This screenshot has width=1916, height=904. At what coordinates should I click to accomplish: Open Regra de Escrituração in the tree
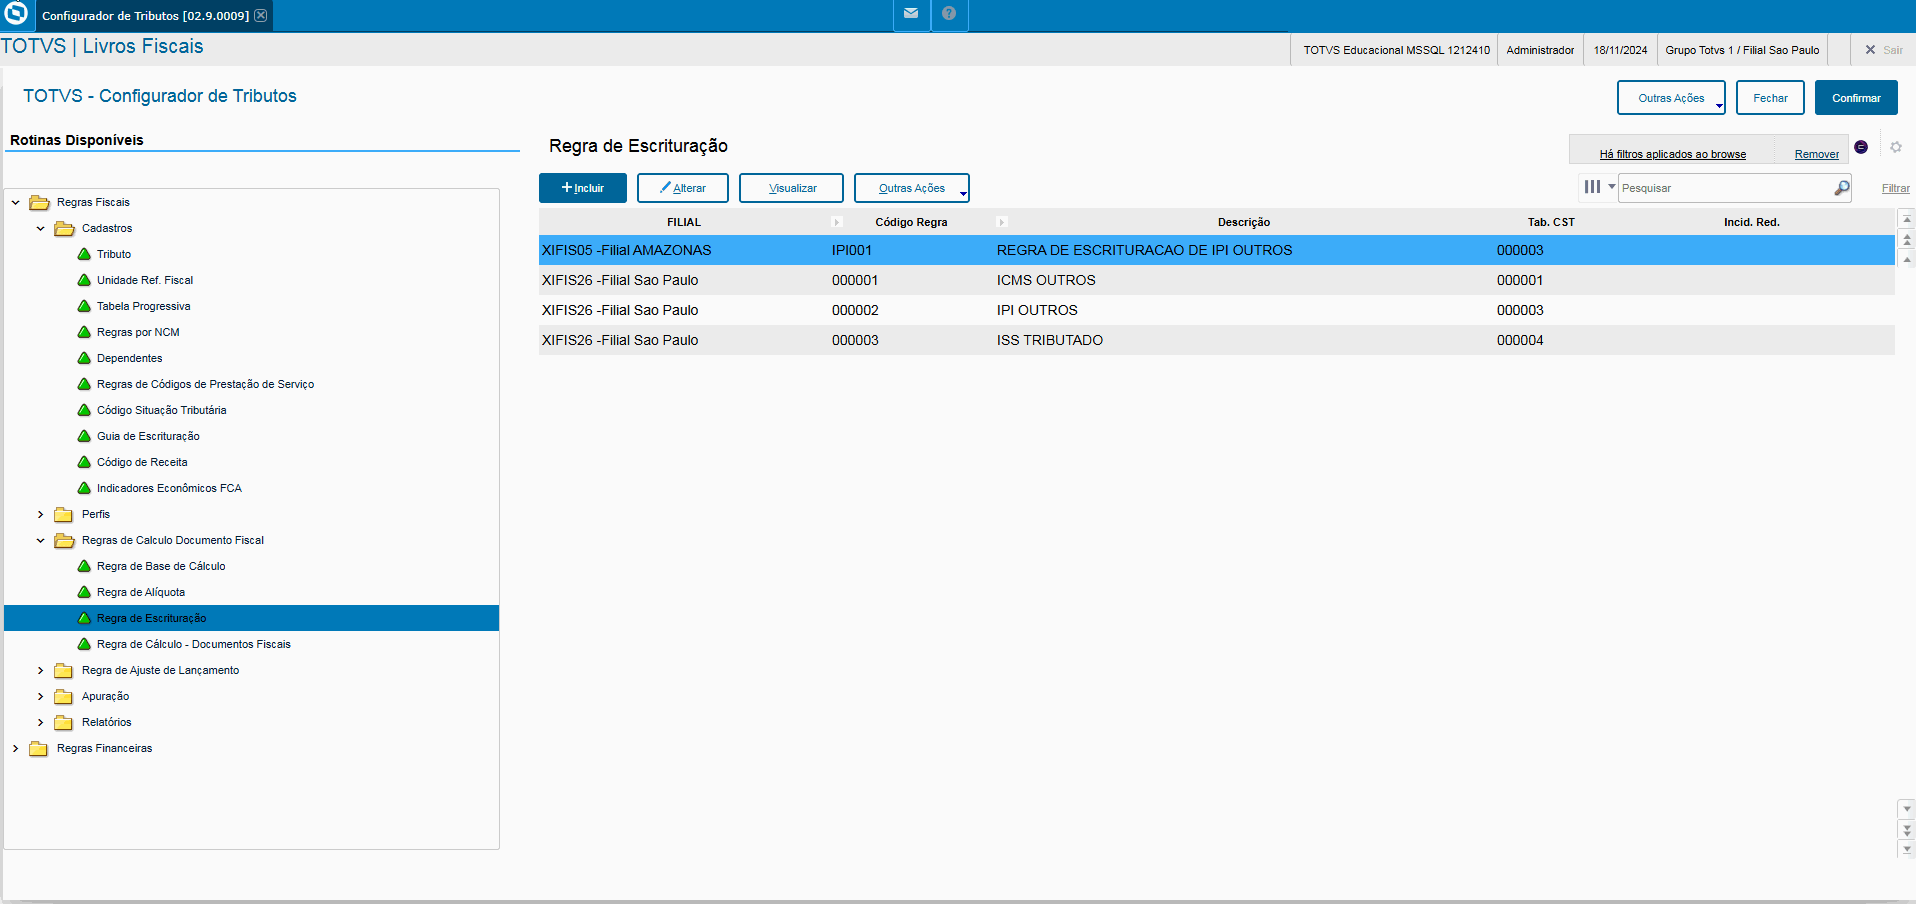152,618
